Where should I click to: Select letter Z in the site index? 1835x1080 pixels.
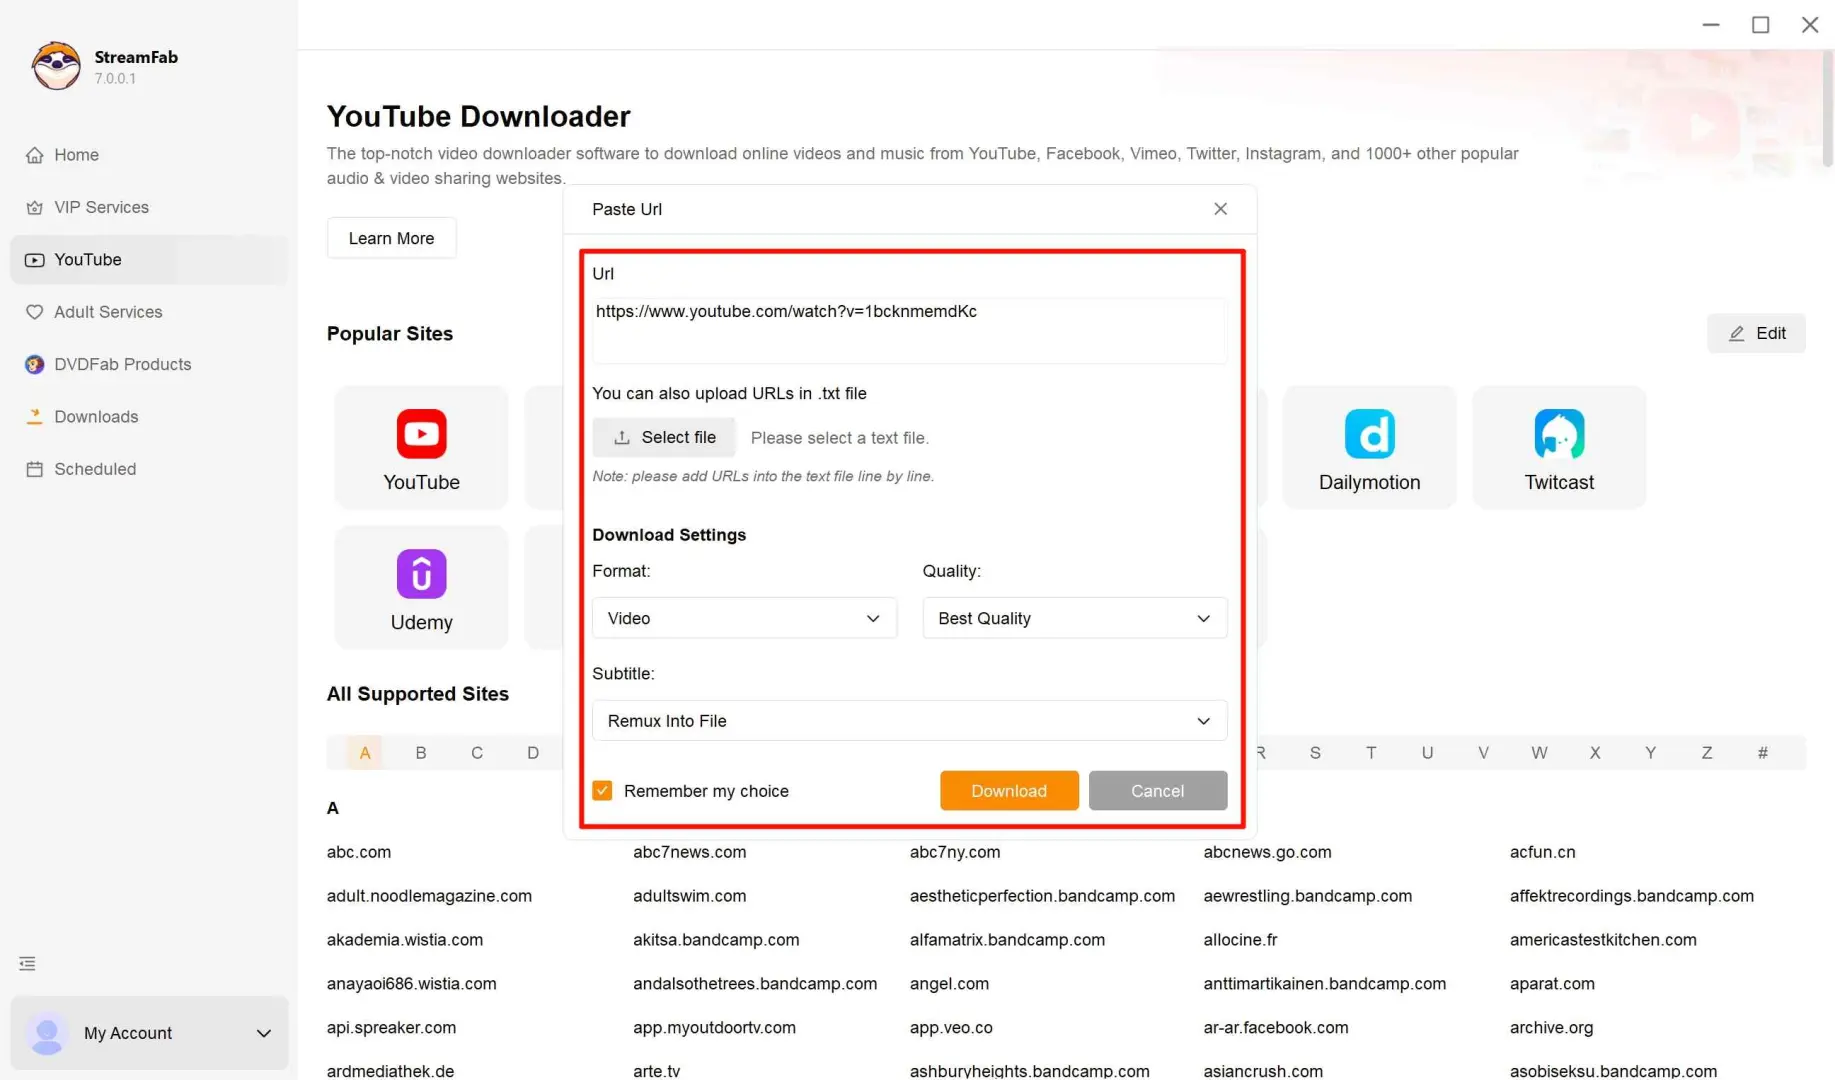click(x=1707, y=753)
